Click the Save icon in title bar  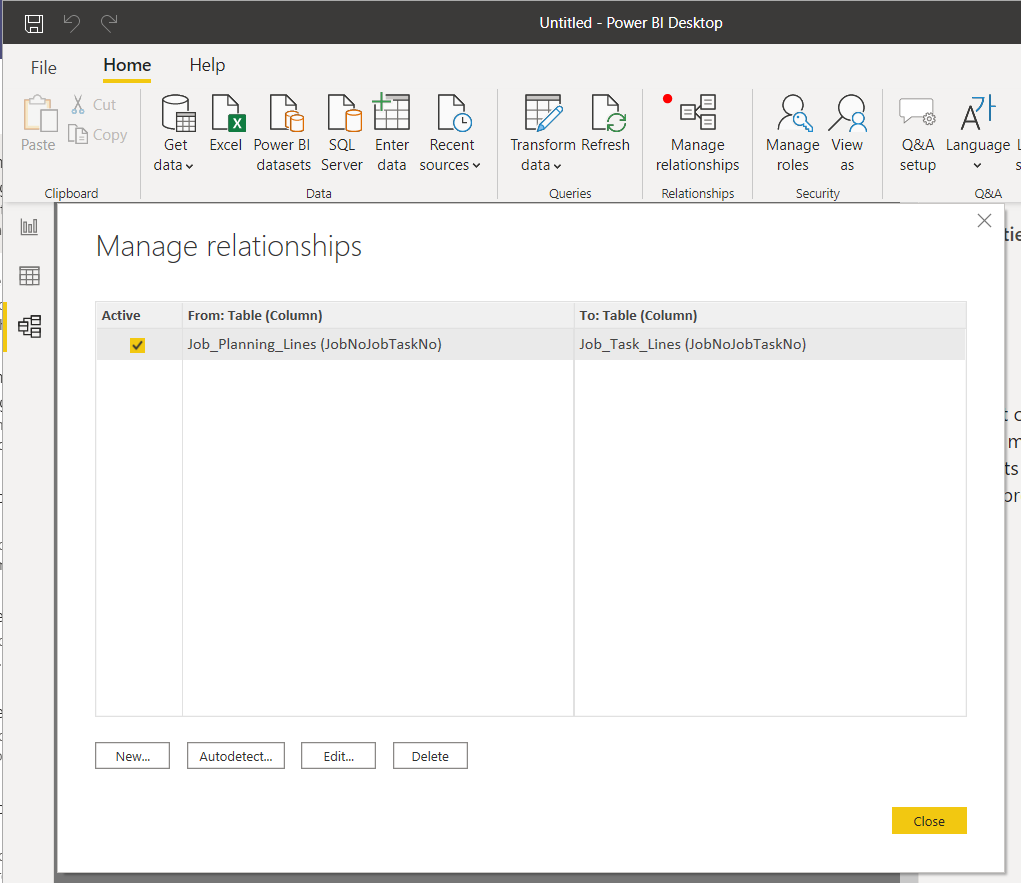tap(34, 22)
